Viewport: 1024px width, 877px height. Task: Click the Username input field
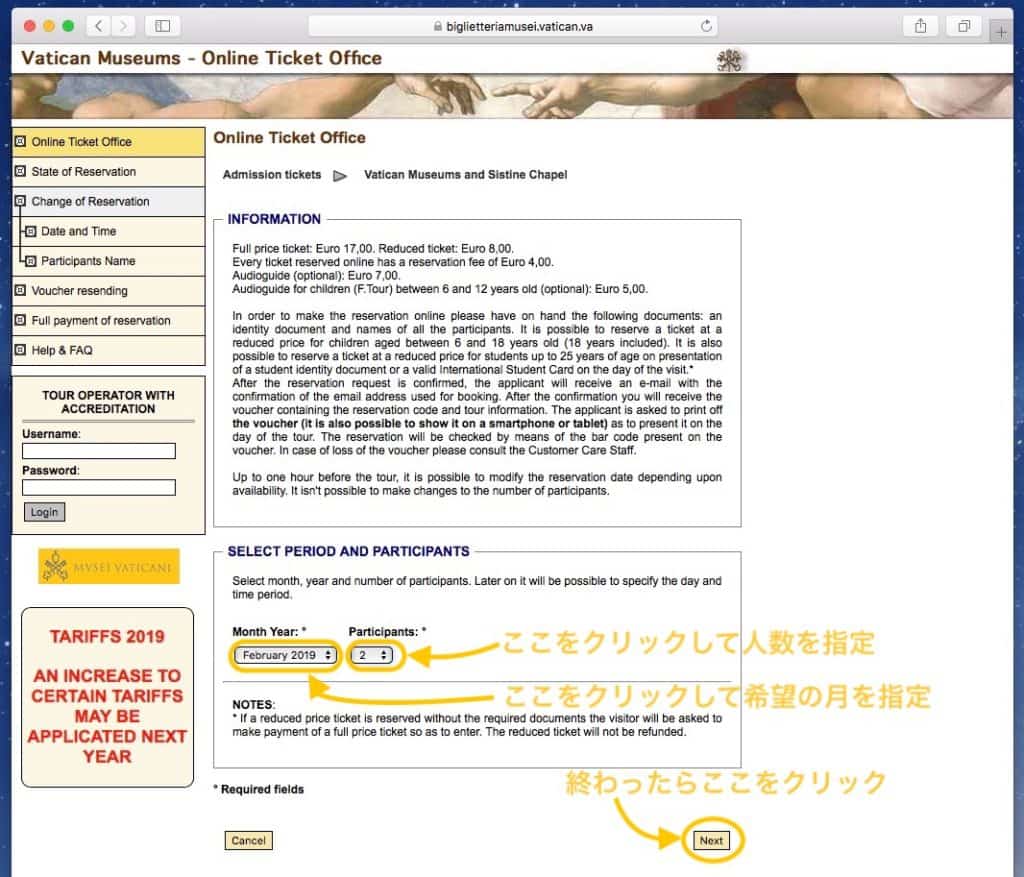[99, 451]
